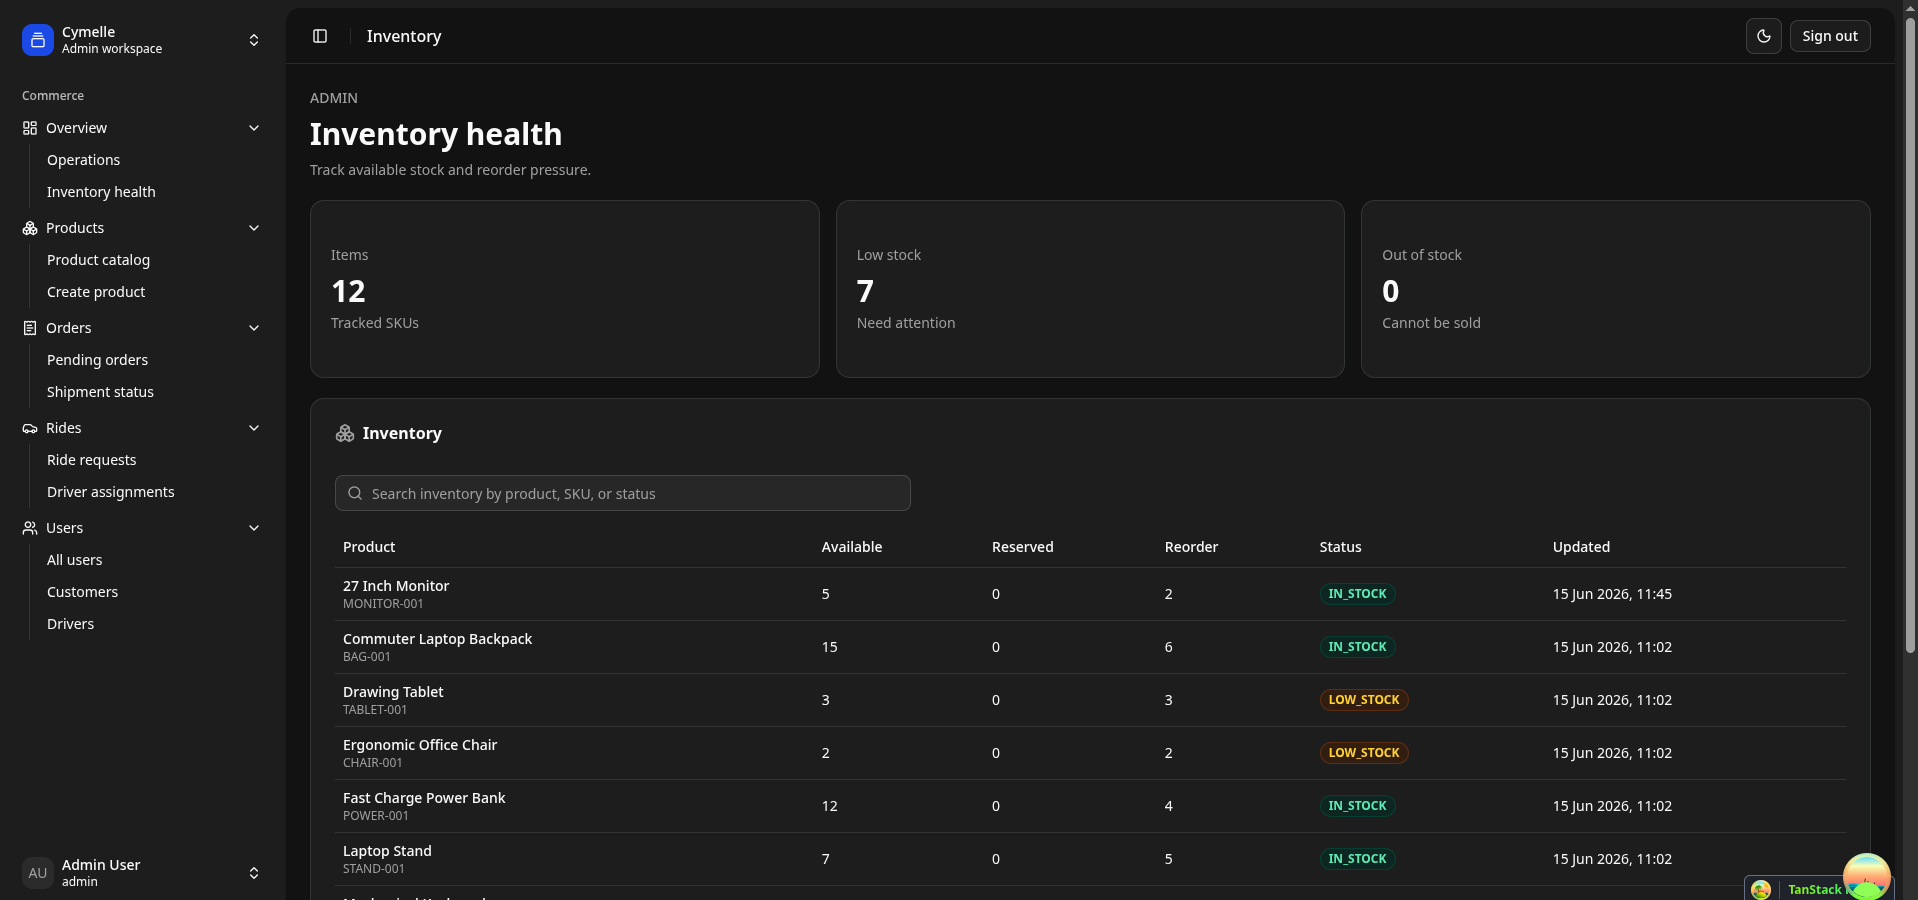Open Operations in the sidebar

pyautogui.click(x=83, y=160)
